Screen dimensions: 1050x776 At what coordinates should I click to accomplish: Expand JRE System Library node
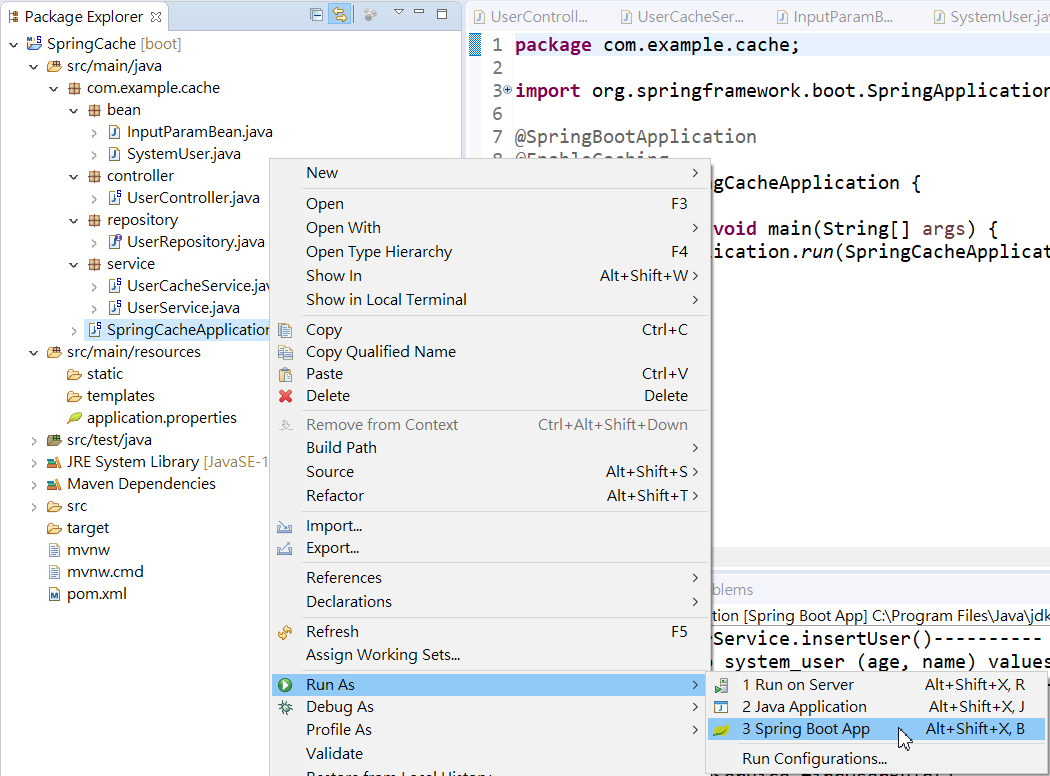coord(33,463)
